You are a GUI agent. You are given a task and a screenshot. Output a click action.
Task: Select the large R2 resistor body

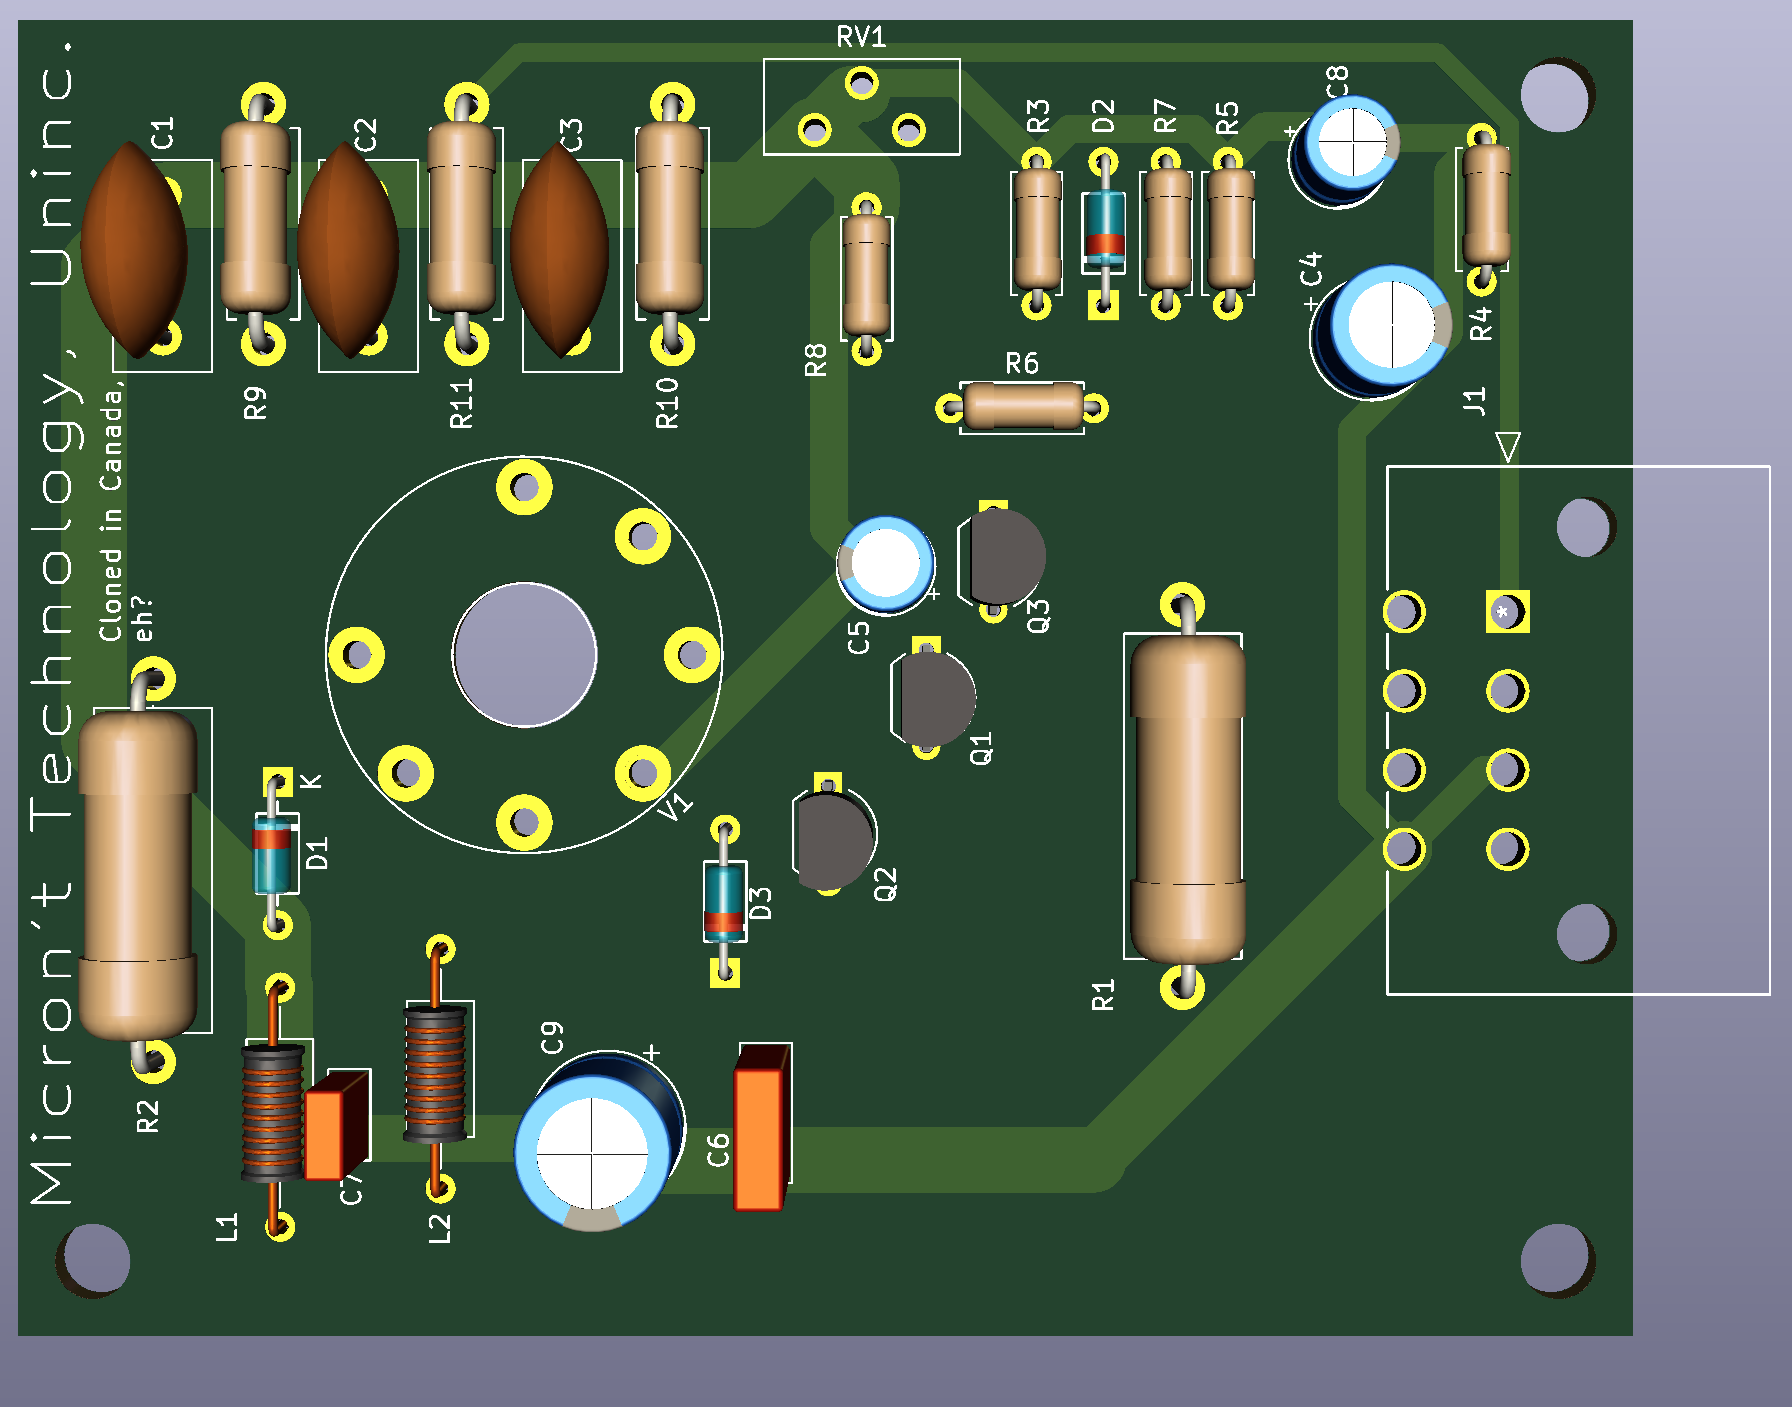(x=137, y=875)
